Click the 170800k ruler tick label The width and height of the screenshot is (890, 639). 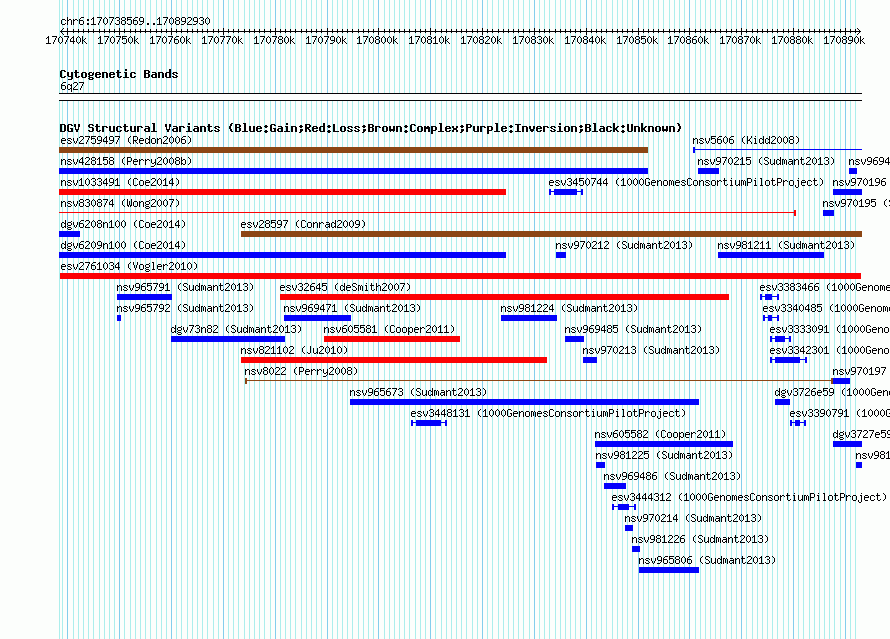(377, 40)
